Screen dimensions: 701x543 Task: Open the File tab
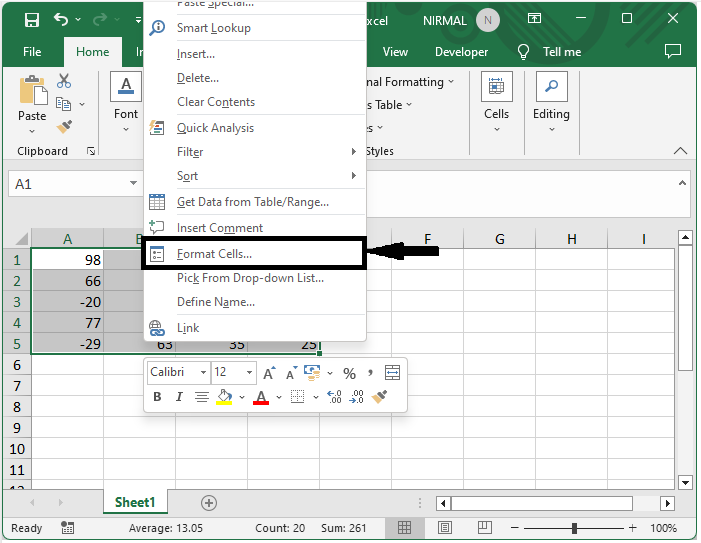[32, 52]
